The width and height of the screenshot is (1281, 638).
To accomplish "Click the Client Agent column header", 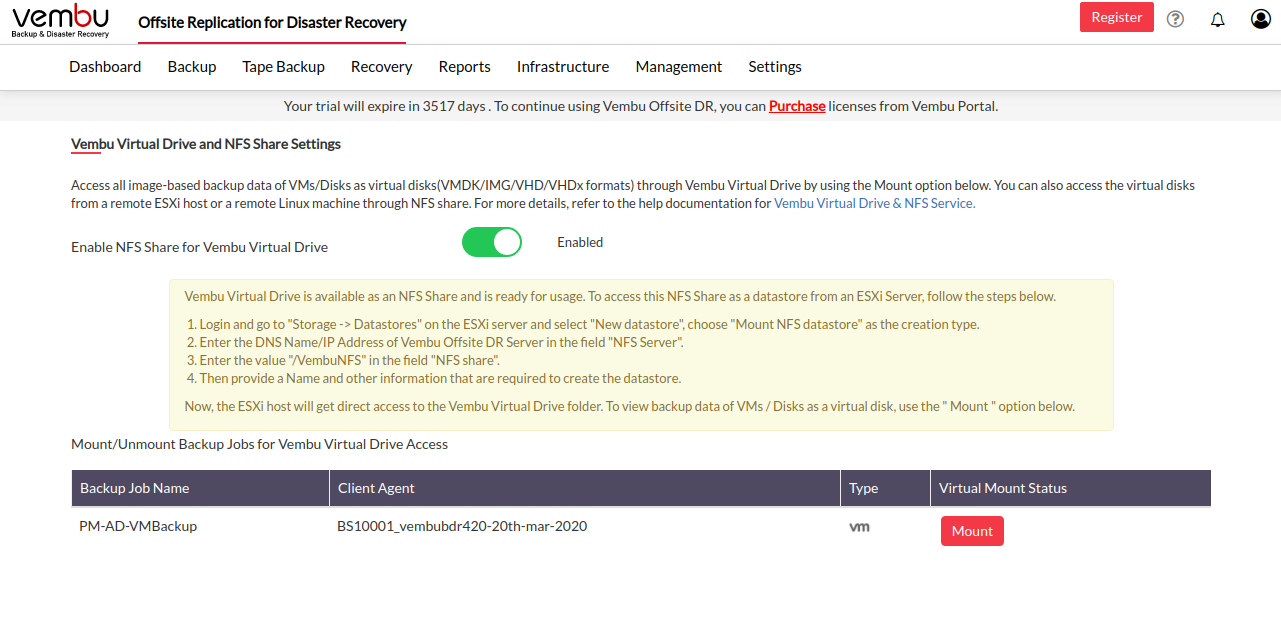I will click(x=585, y=488).
